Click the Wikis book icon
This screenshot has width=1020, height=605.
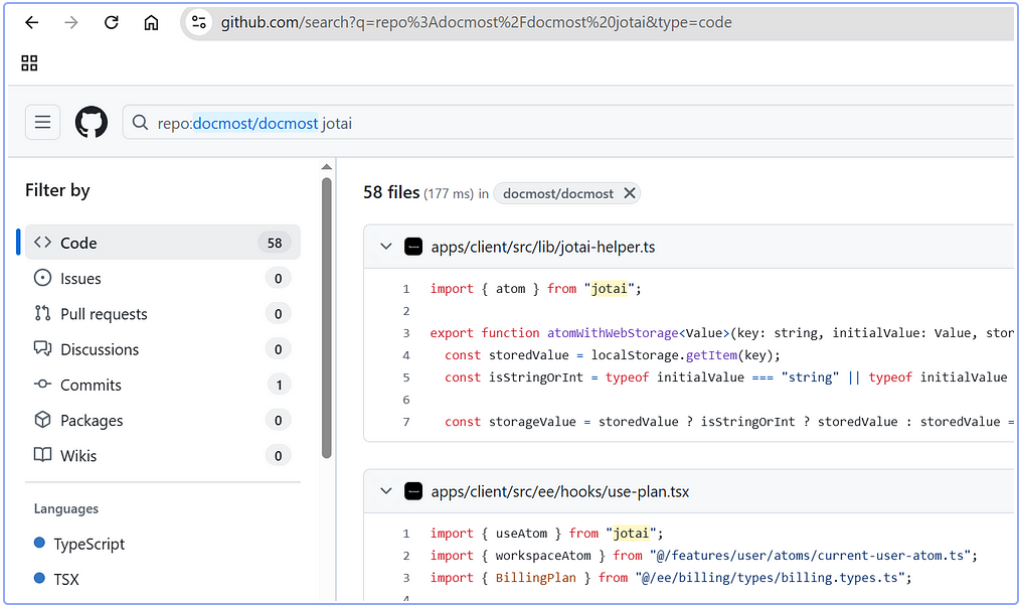pyautogui.click(x=42, y=455)
